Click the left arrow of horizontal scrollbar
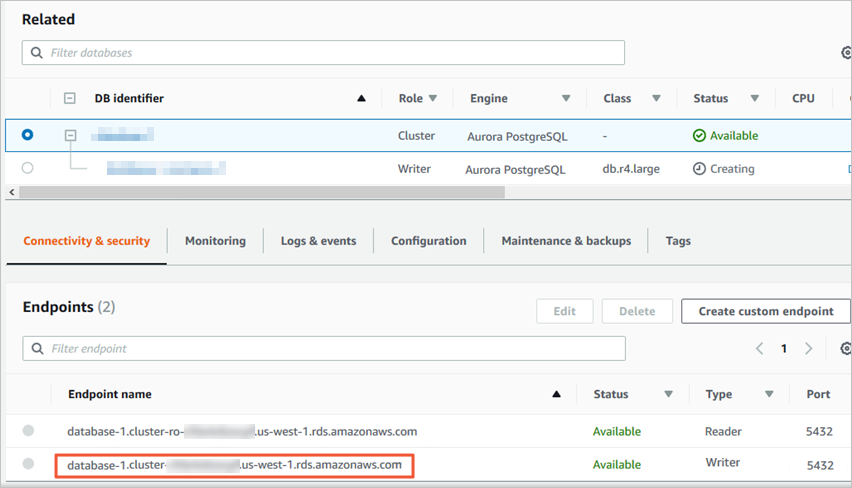This screenshot has width=852, height=488. click(12, 192)
